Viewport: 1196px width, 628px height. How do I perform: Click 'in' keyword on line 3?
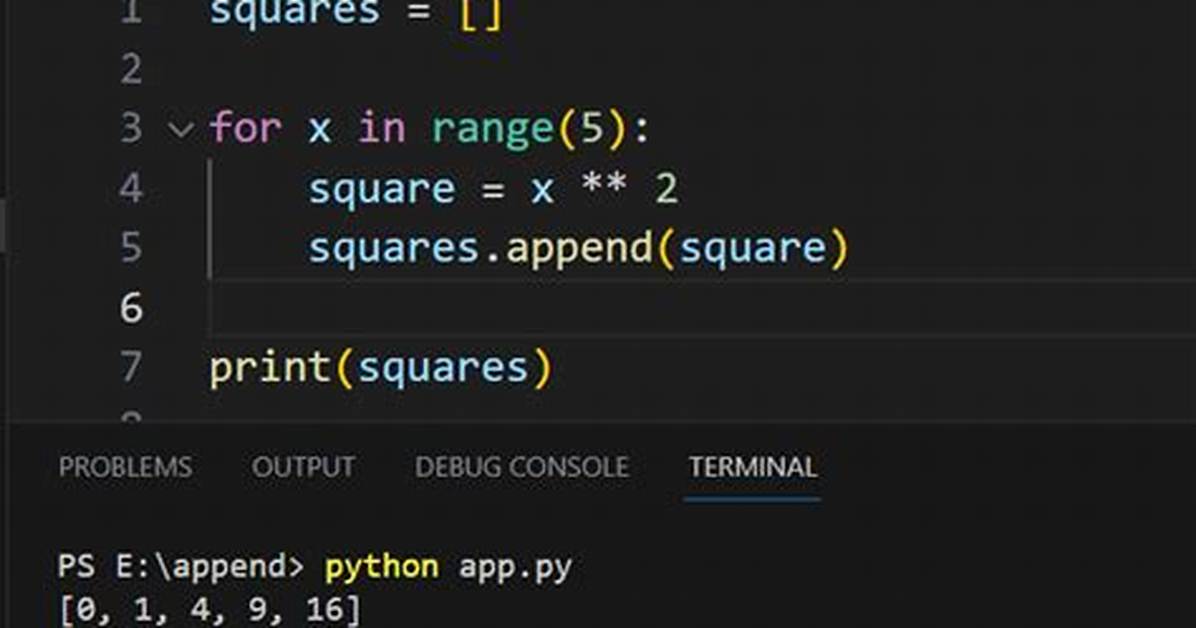381,127
